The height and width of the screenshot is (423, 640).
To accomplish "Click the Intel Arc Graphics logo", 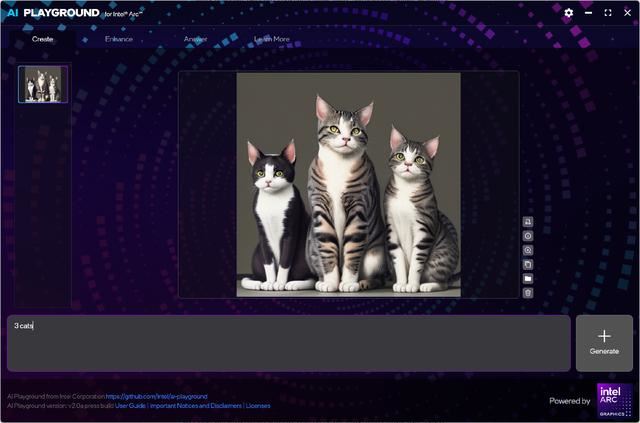I will [614, 401].
